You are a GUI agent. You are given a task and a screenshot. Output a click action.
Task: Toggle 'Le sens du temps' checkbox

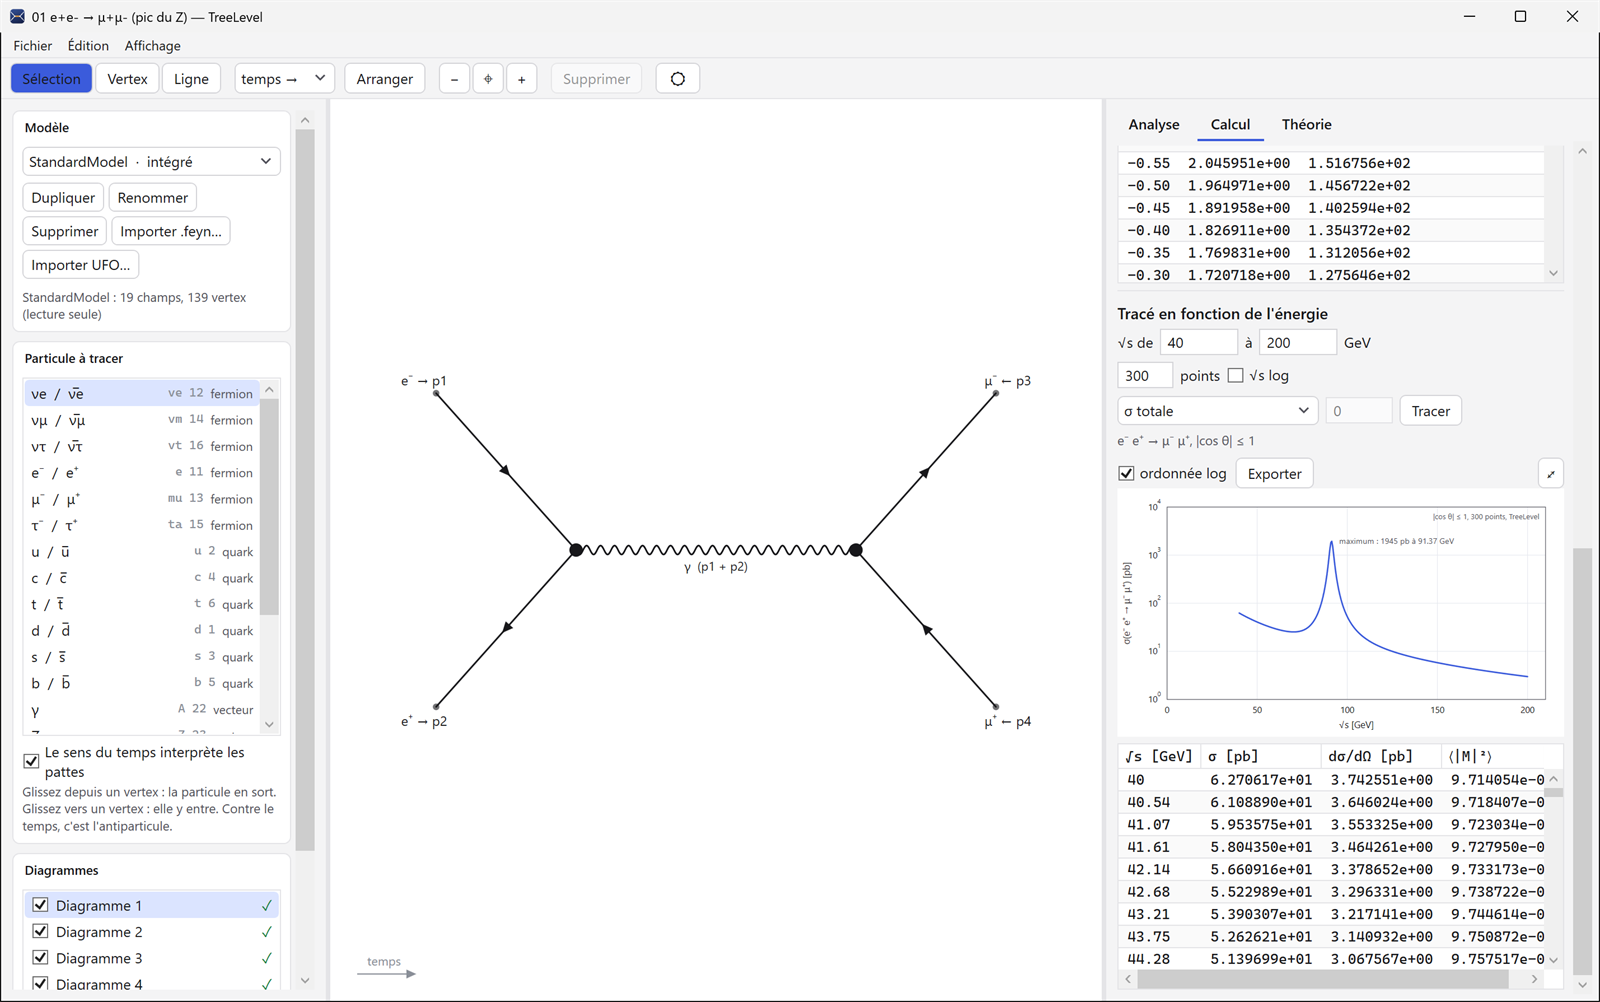pos(31,761)
